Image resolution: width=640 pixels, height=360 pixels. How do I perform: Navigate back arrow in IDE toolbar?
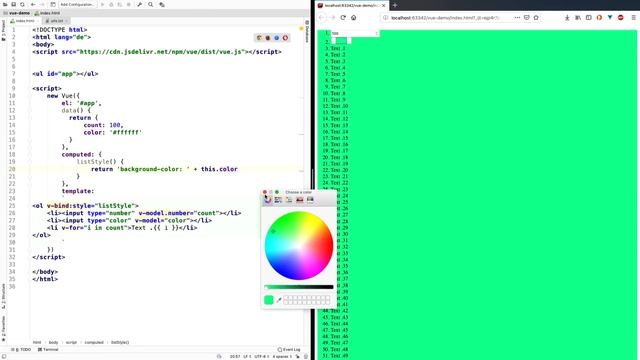coord(33,4)
